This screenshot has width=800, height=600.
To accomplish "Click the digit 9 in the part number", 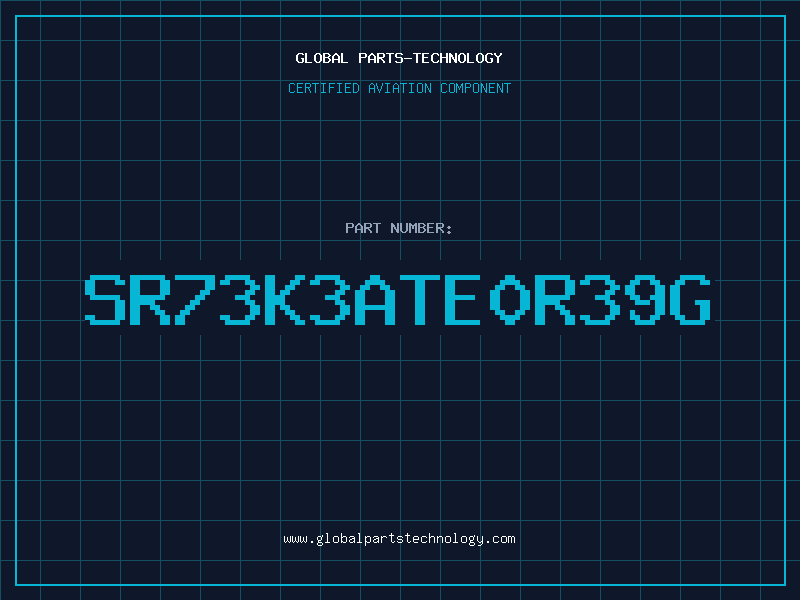I will [x=646, y=300].
